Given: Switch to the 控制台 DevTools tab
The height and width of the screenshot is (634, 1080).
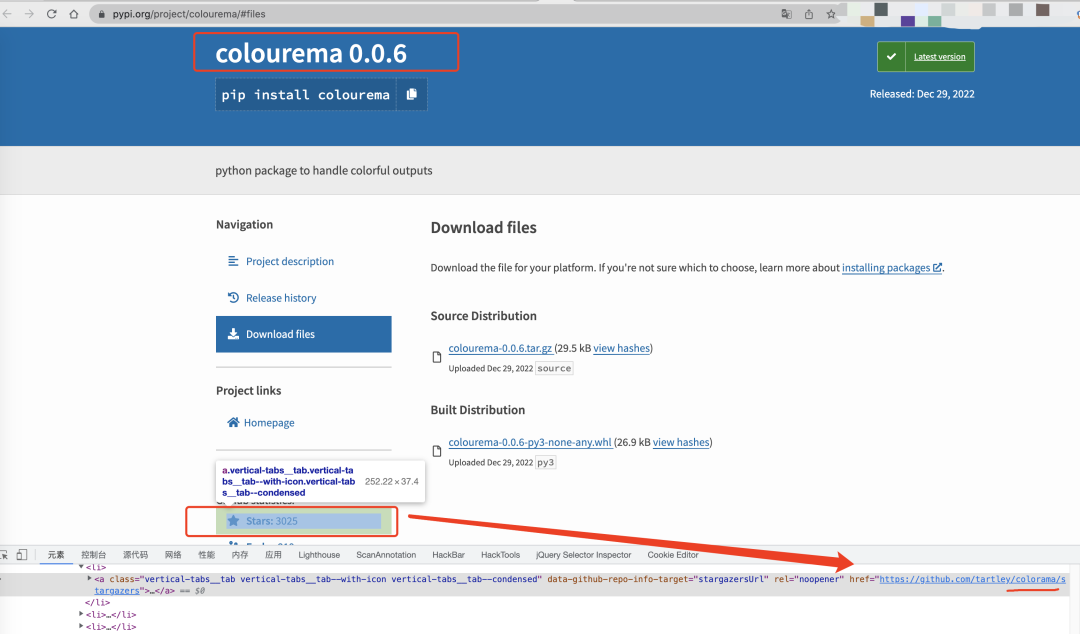Looking at the screenshot, I should coord(94,555).
